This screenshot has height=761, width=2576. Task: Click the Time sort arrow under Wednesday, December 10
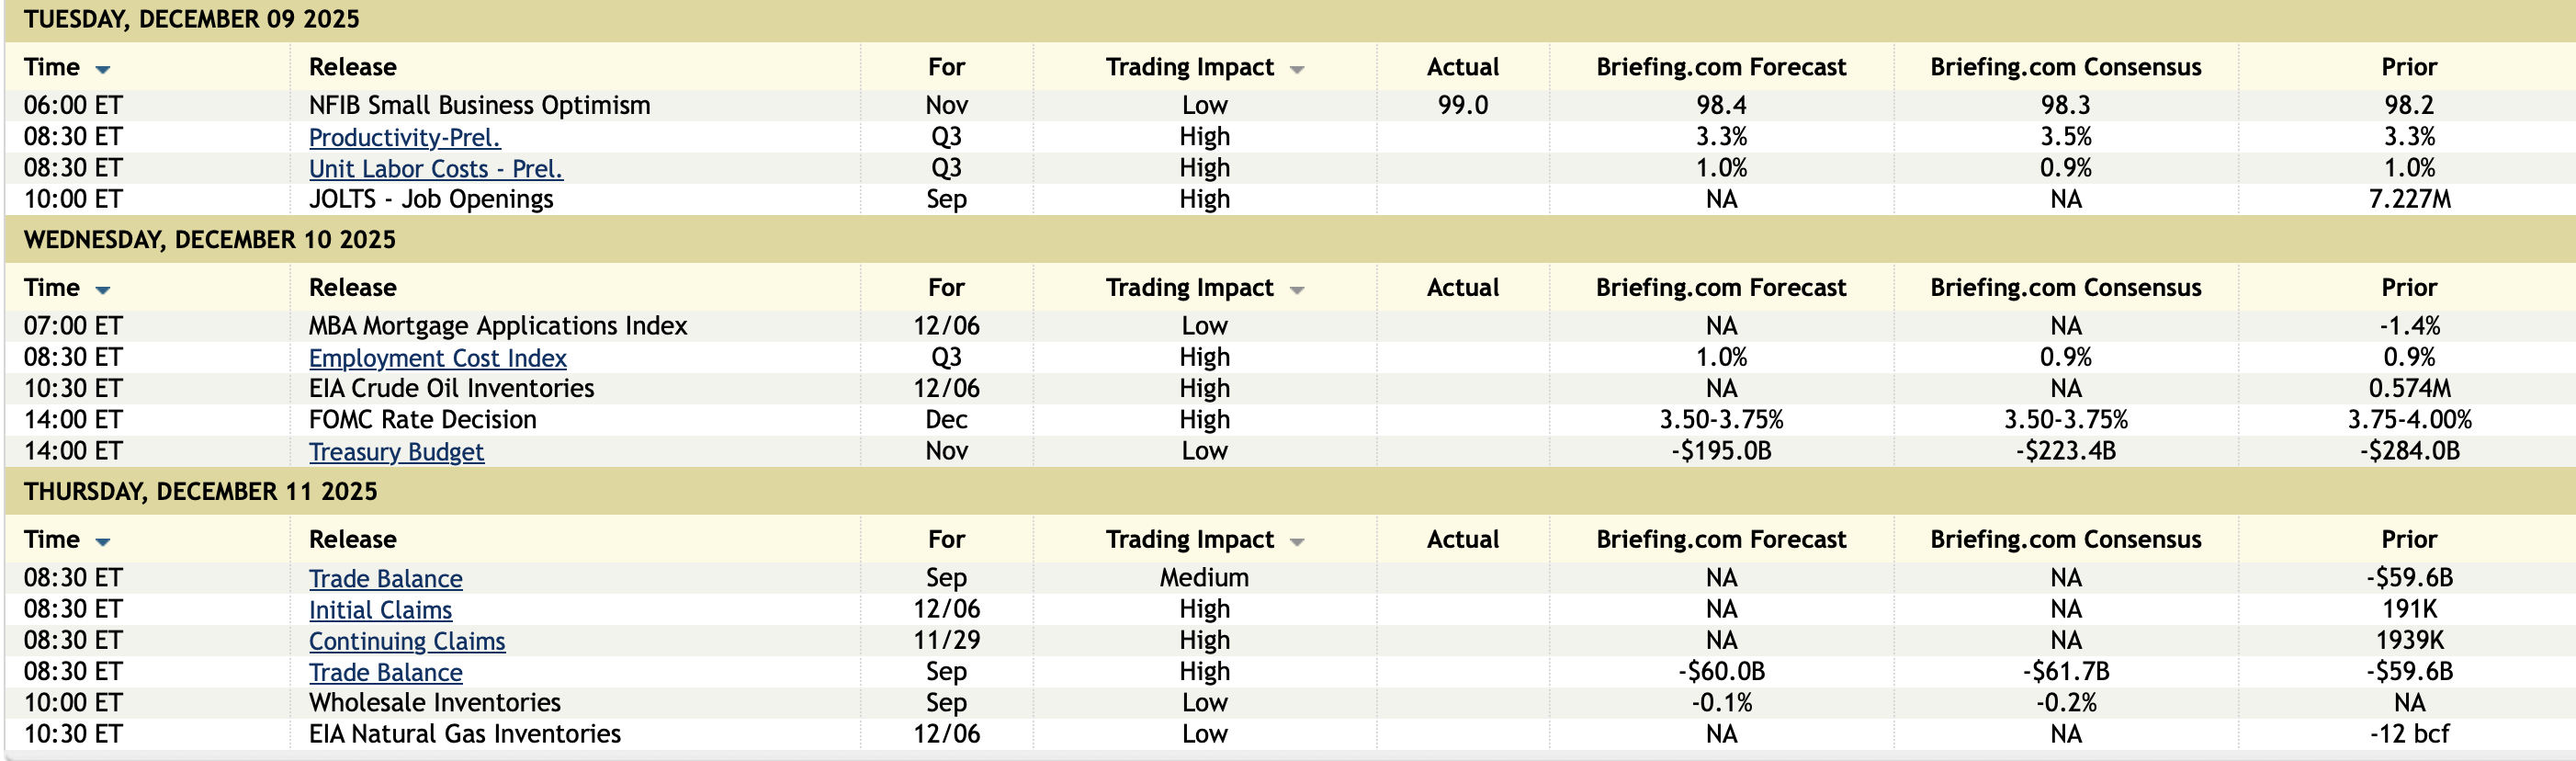102,290
